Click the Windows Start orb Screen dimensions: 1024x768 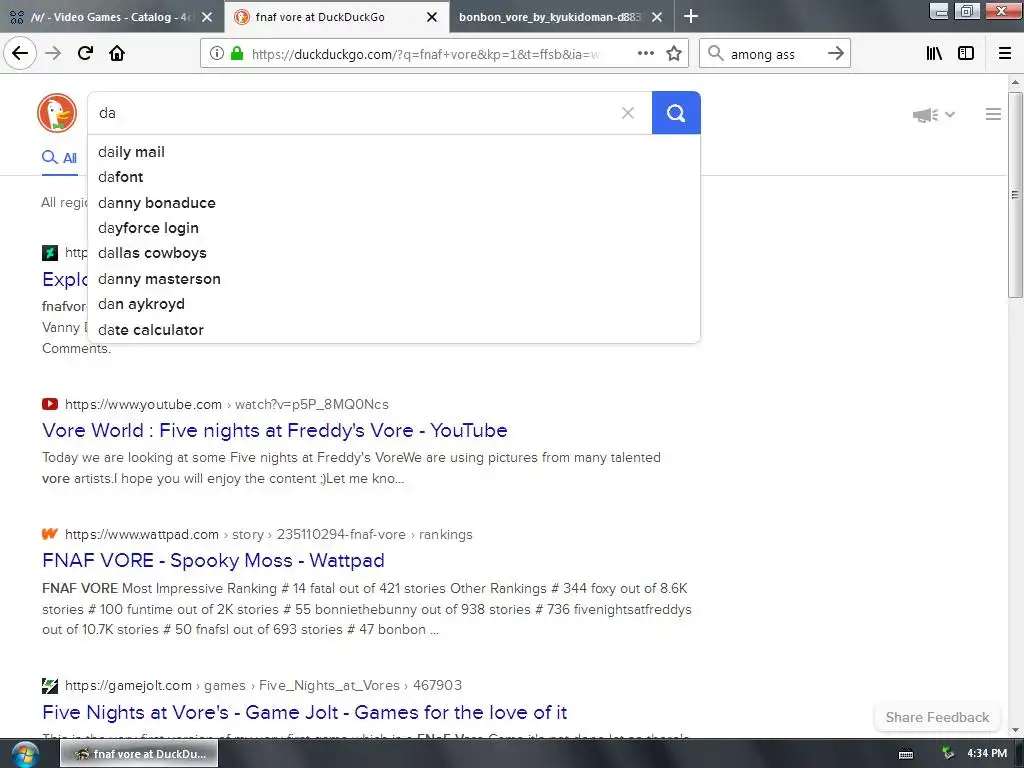click(25, 755)
